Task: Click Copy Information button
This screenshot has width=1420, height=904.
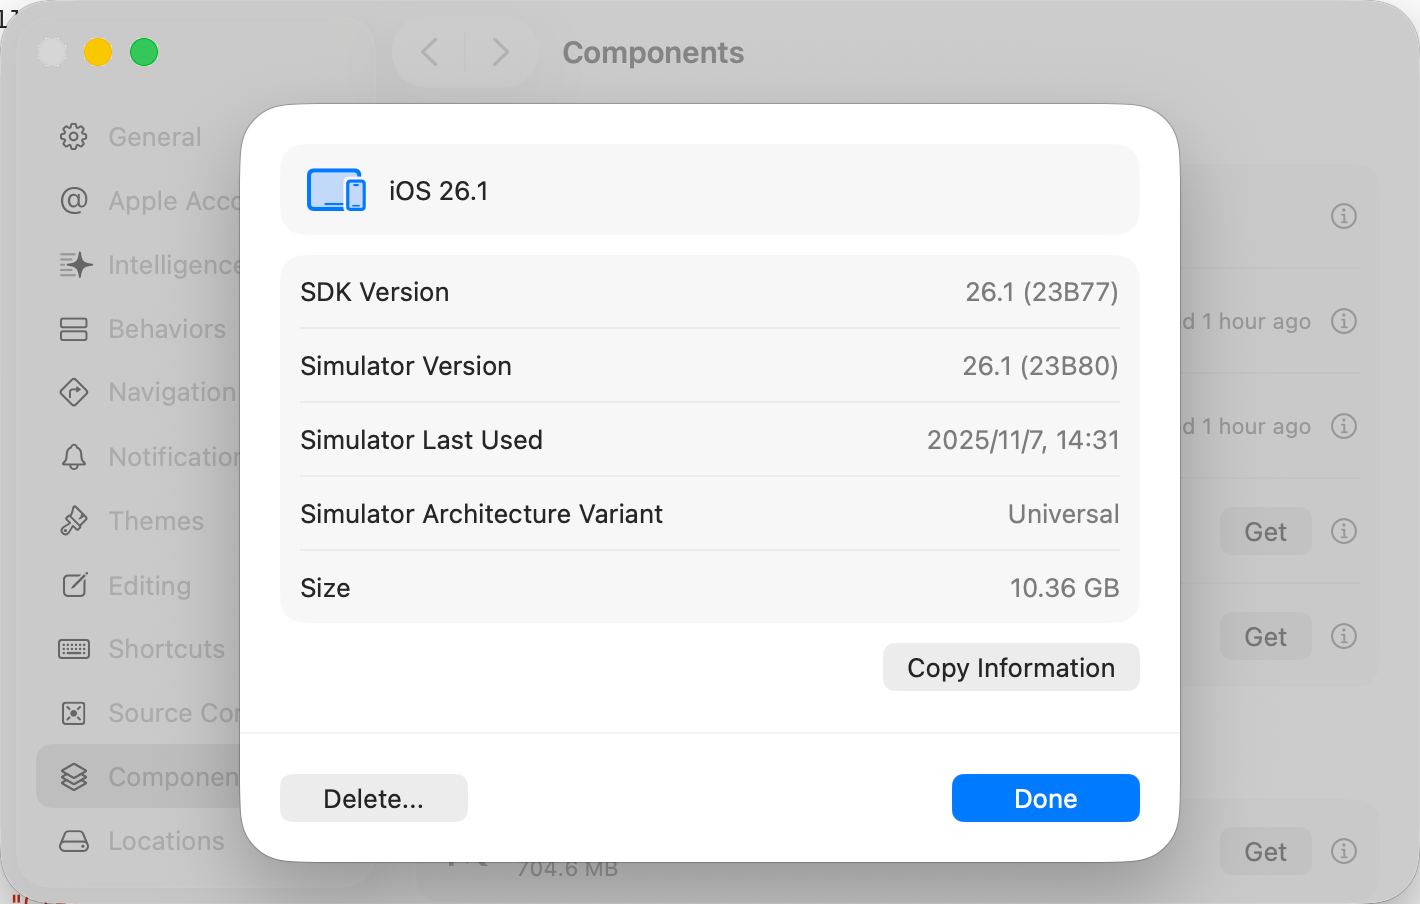Action: (x=1010, y=667)
